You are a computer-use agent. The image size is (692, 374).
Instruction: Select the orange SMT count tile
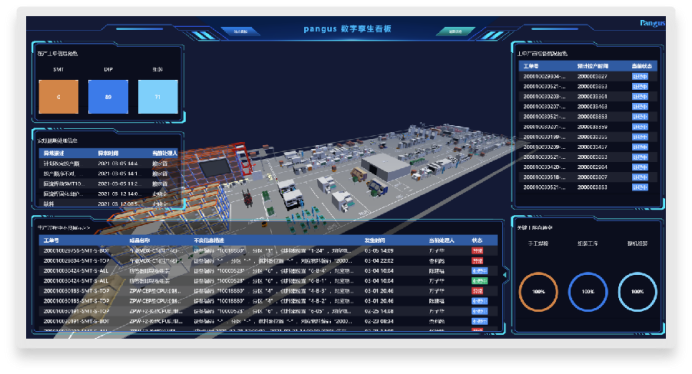[x=59, y=97]
